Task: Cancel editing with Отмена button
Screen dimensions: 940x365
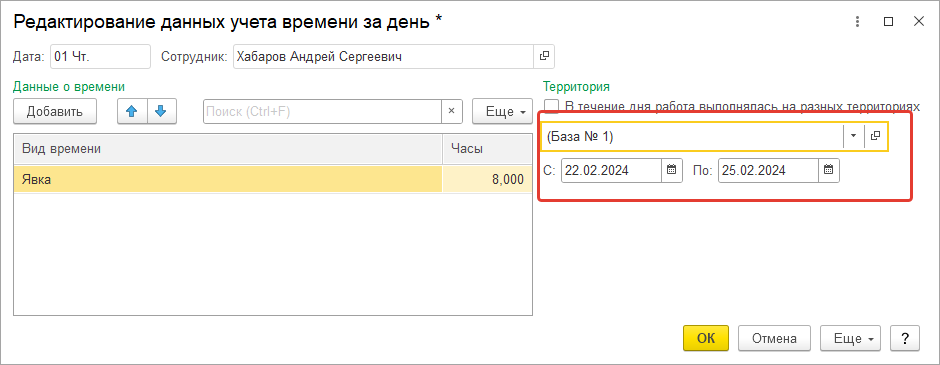Action: coord(774,338)
